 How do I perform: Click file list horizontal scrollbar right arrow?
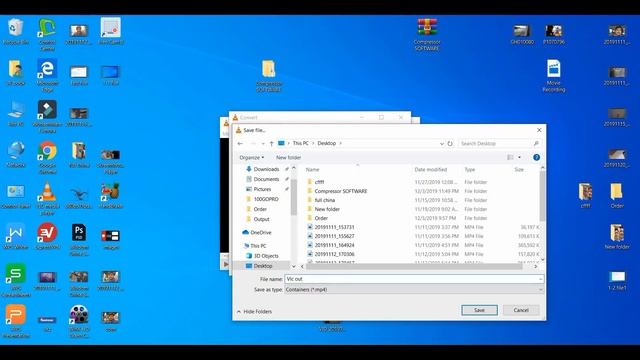536,267
